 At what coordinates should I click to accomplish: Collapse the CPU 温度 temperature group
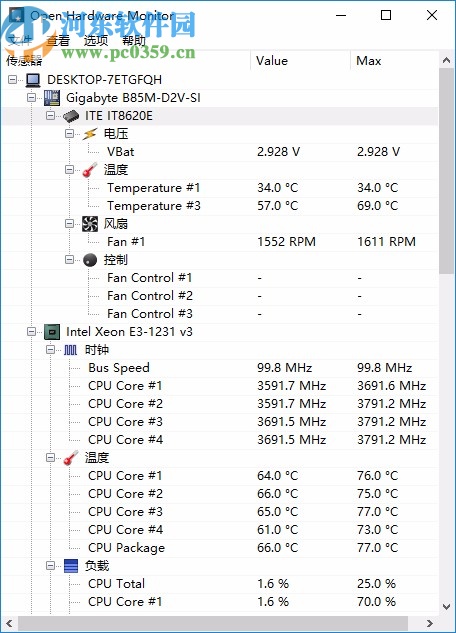50,458
